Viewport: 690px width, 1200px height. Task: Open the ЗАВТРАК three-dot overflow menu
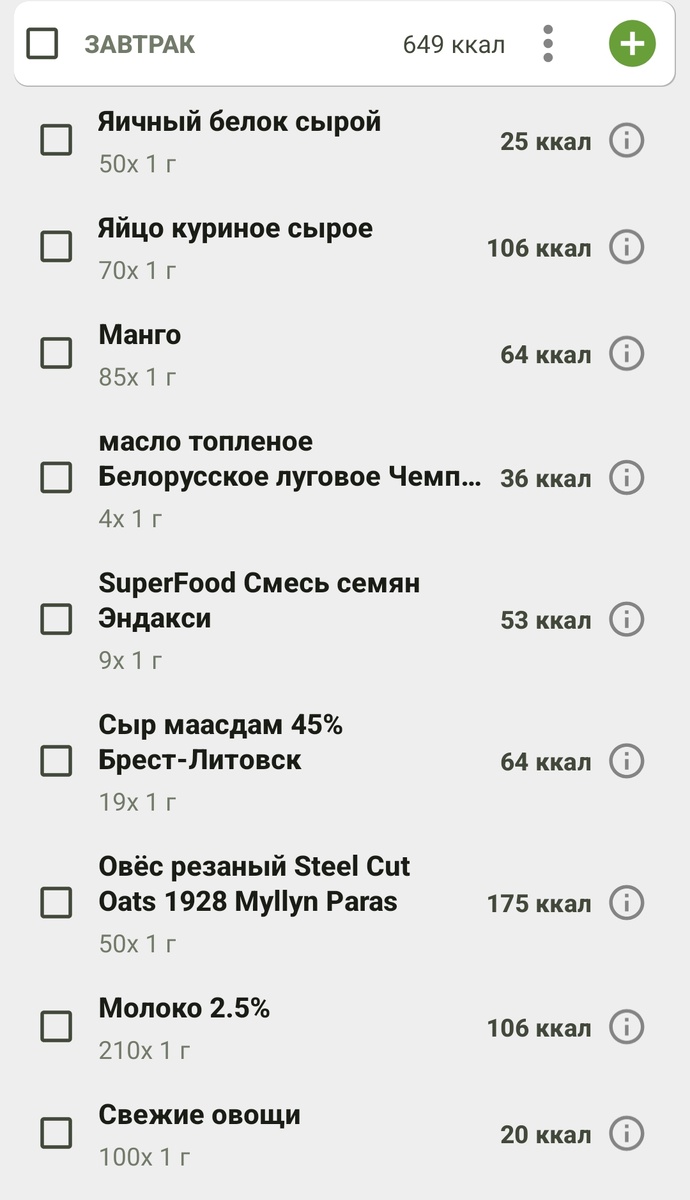[547, 44]
